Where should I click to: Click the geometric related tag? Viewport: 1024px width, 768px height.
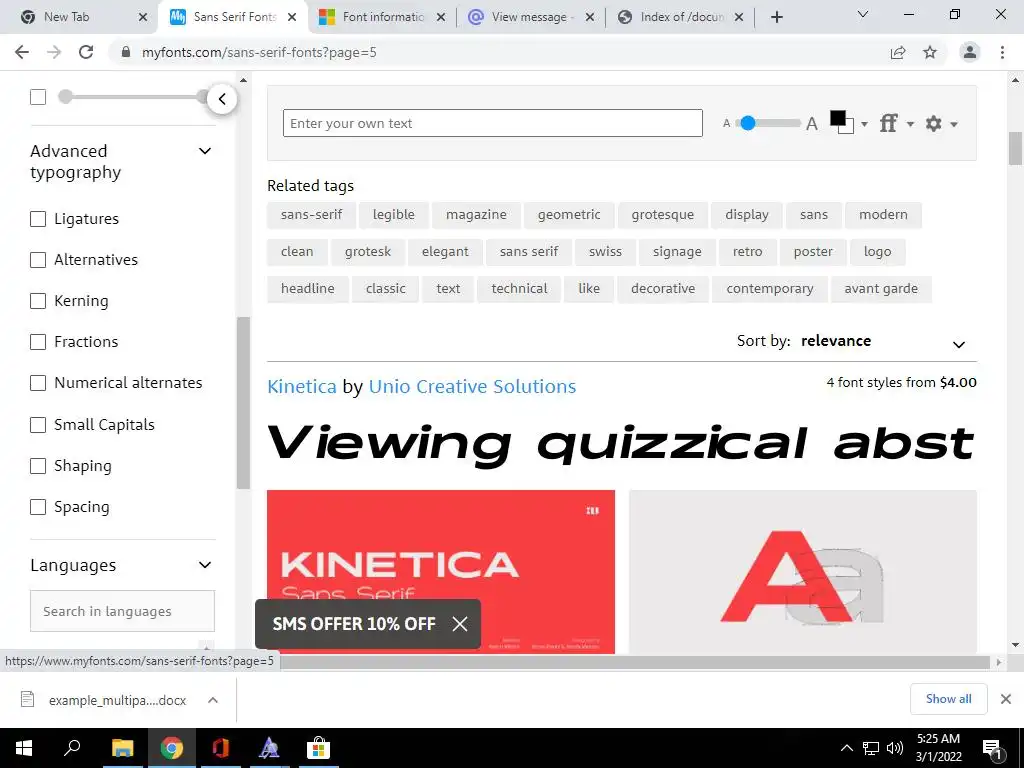(569, 215)
